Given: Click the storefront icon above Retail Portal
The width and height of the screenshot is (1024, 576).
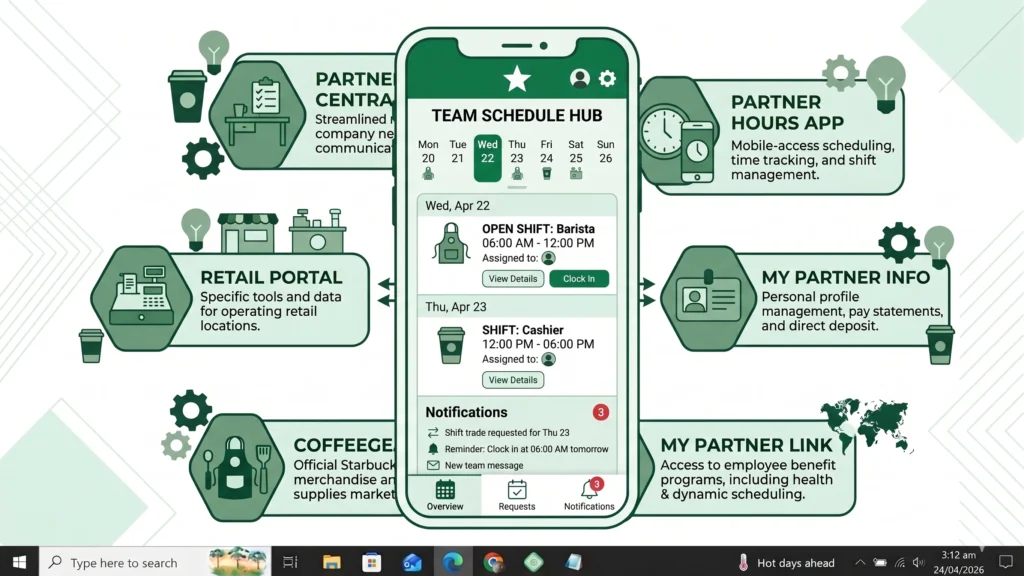Looking at the screenshot, I should click(x=248, y=232).
